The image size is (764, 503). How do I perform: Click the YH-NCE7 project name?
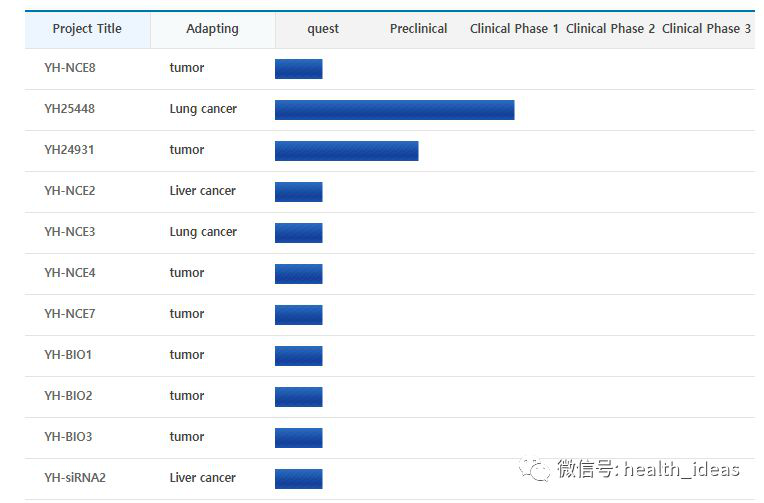(x=70, y=314)
